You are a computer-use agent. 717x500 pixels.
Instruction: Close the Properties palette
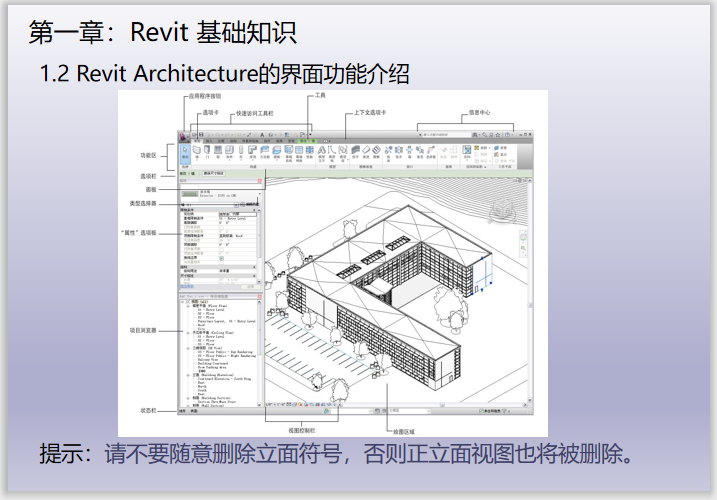click(x=260, y=180)
